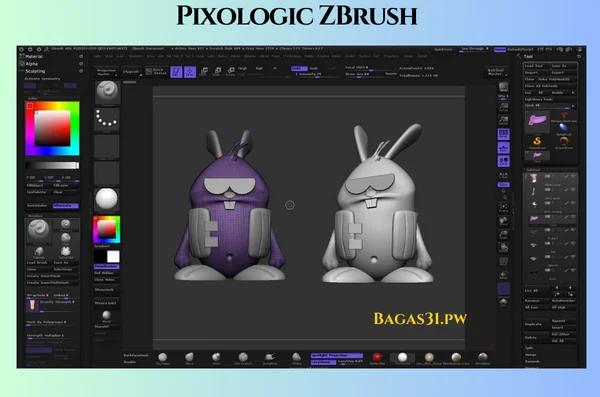This screenshot has width=600, height=397.
Task: Click the Merge sphere icon in left shelf
Action: 106,317
